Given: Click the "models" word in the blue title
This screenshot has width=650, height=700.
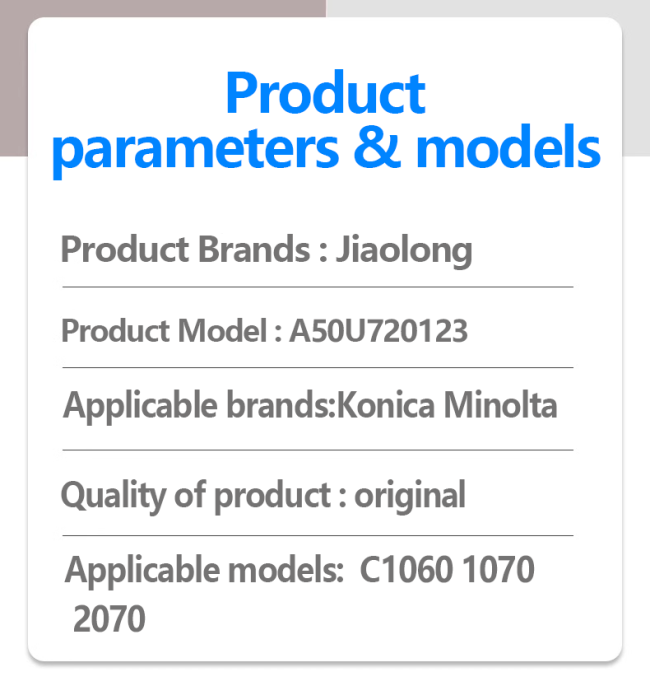Looking at the screenshot, I should (508, 146).
